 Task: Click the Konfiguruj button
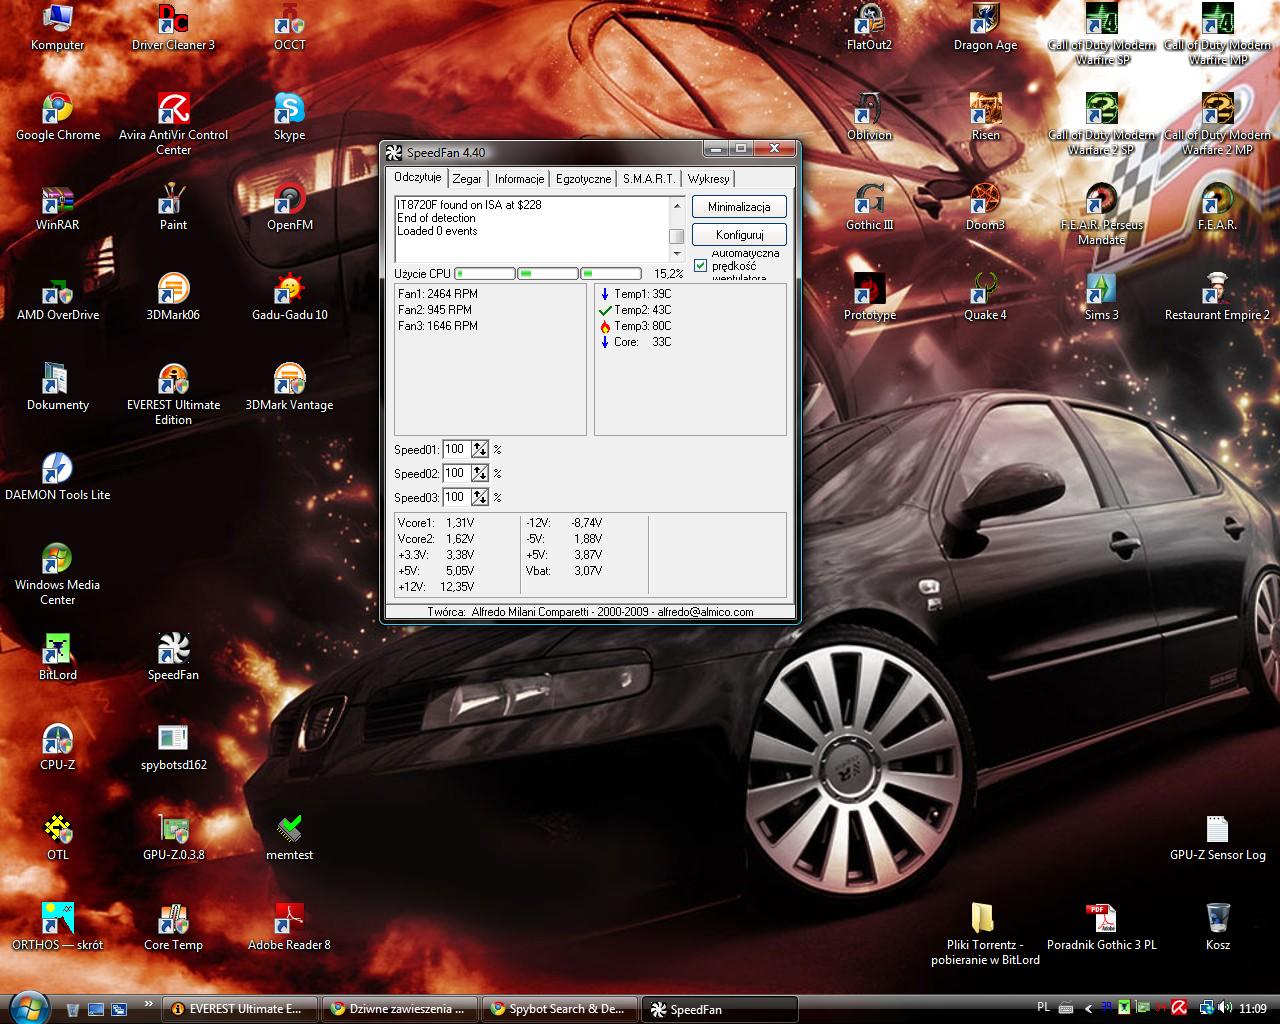click(739, 235)
